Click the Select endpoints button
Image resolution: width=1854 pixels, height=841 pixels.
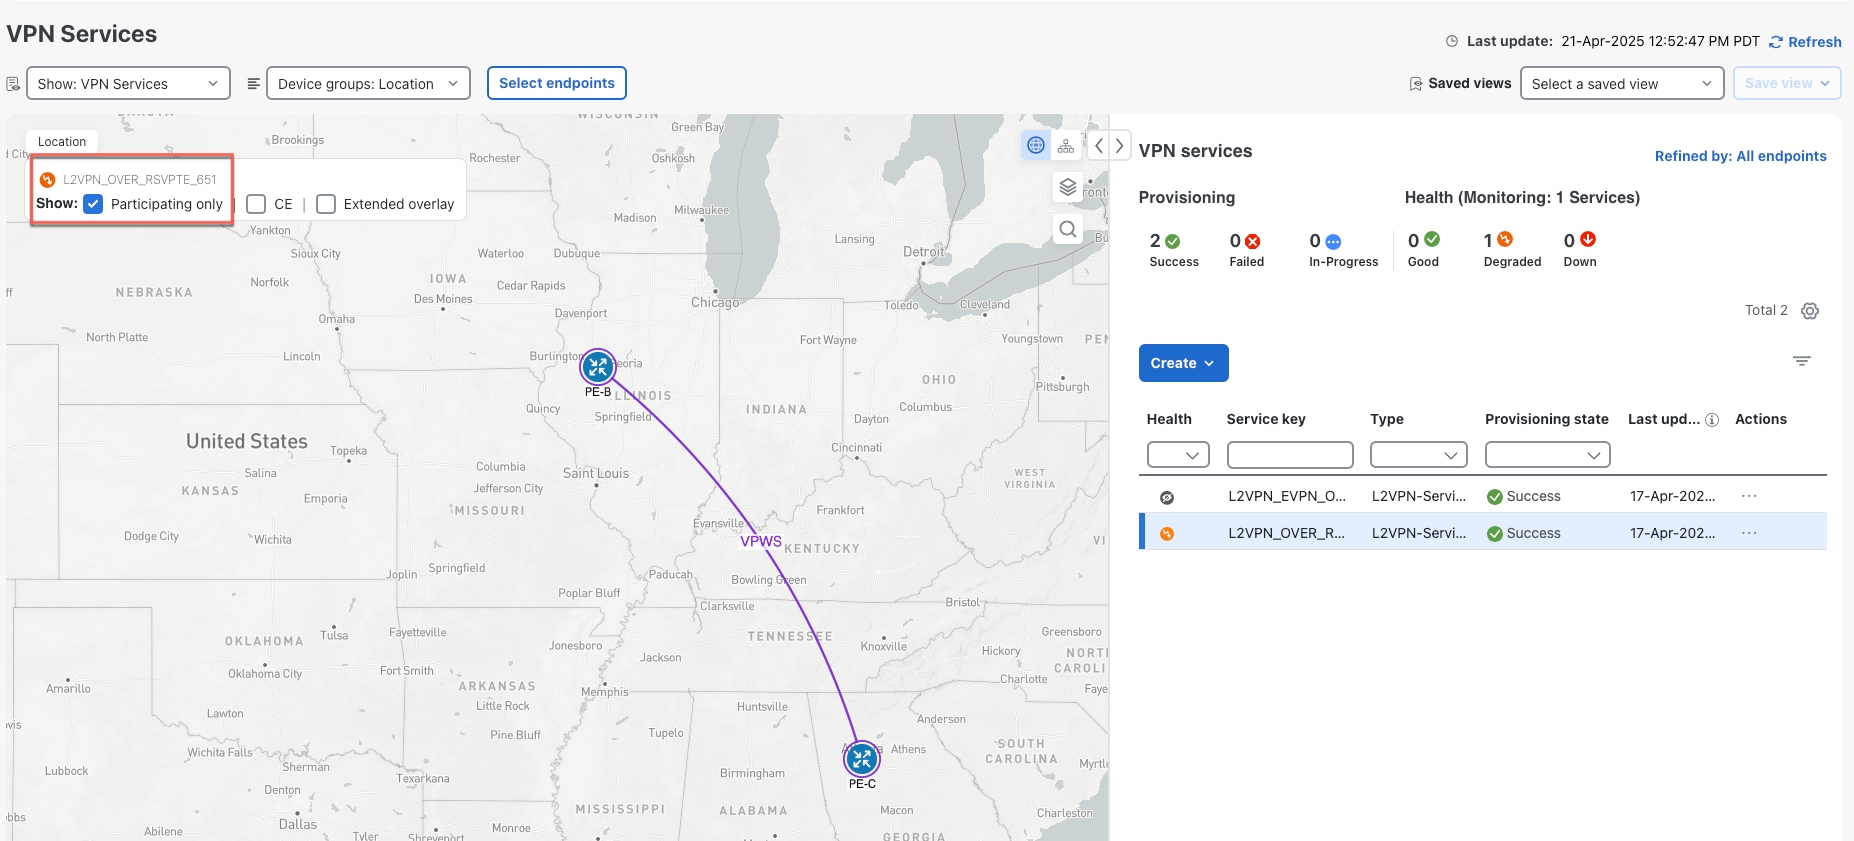[556, 83]
